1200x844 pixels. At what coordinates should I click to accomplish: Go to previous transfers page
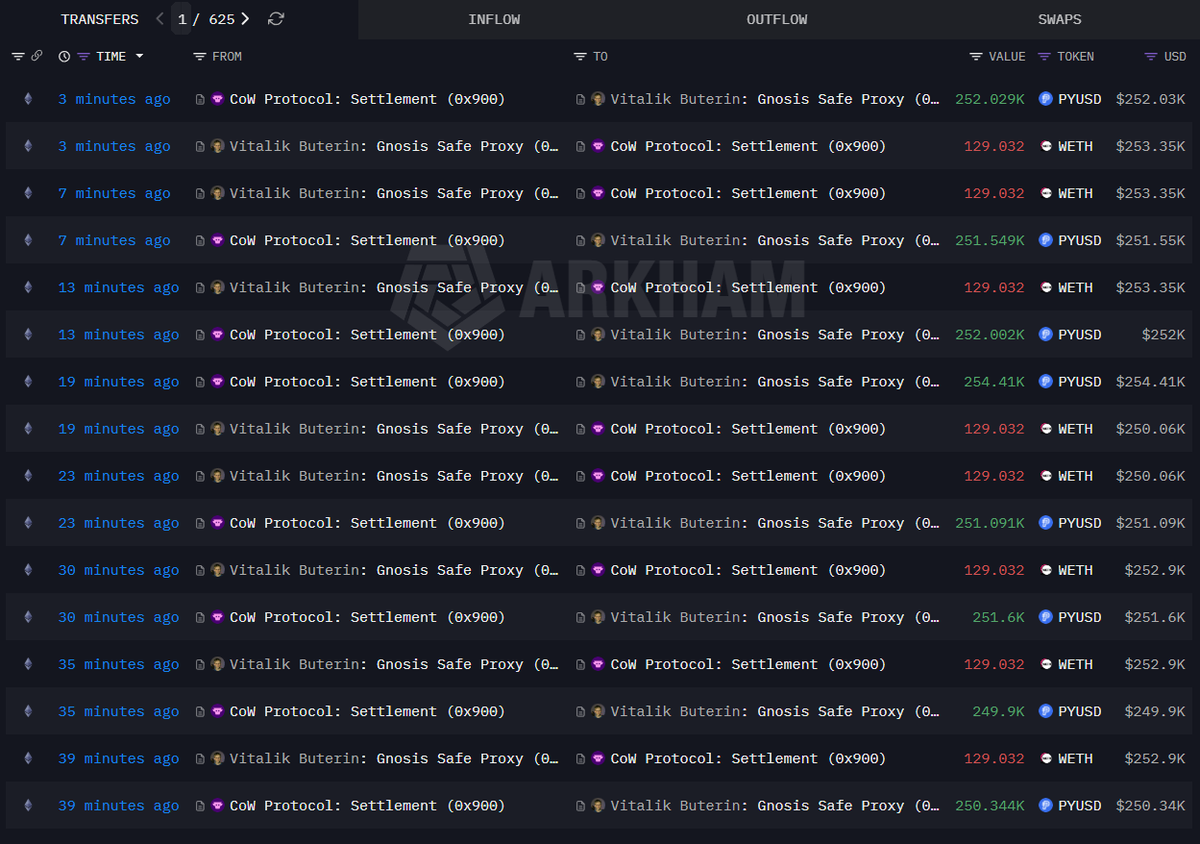pos(160,19)
